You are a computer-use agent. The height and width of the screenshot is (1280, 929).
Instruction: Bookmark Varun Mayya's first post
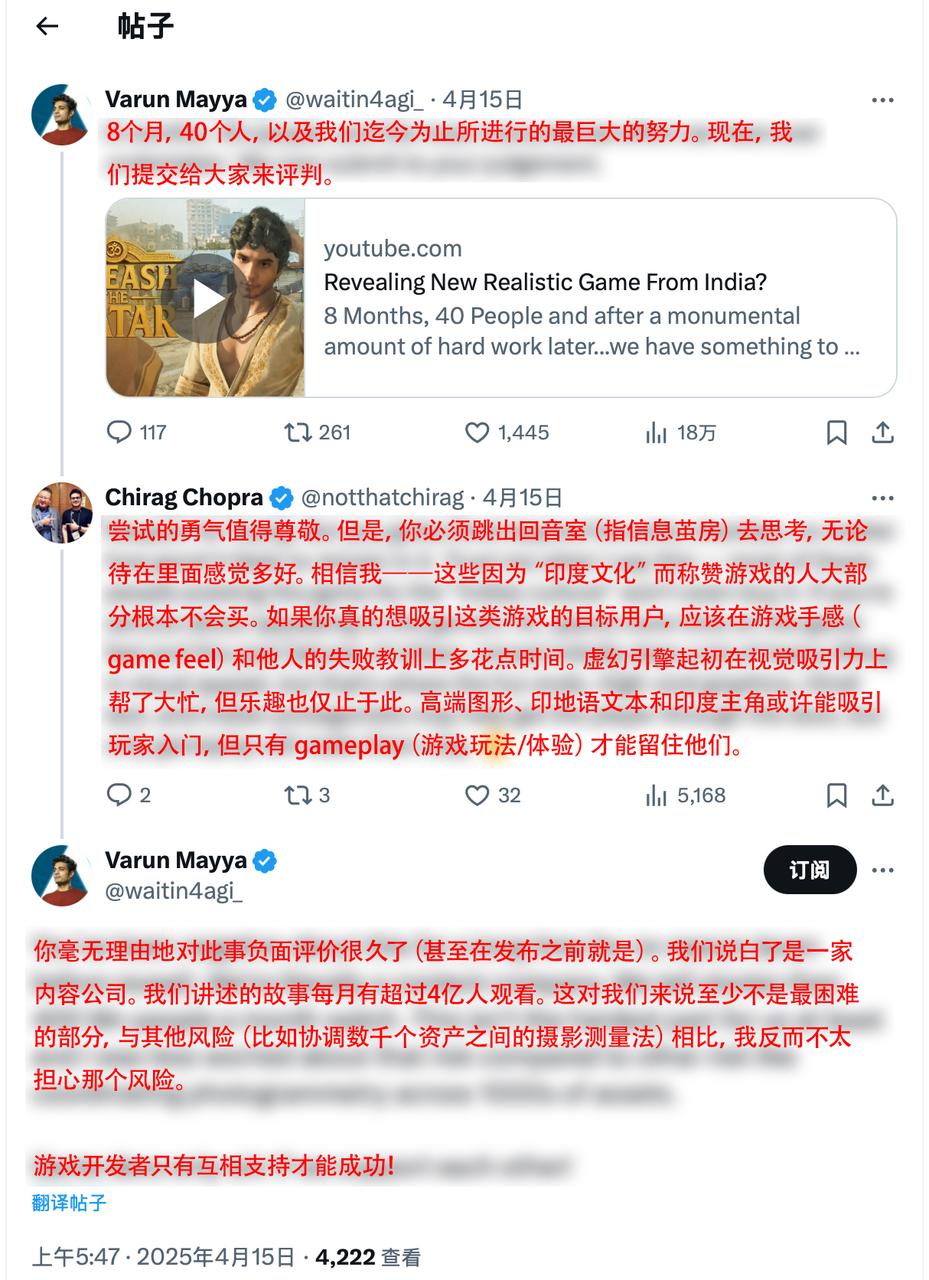tap(837, 432)
